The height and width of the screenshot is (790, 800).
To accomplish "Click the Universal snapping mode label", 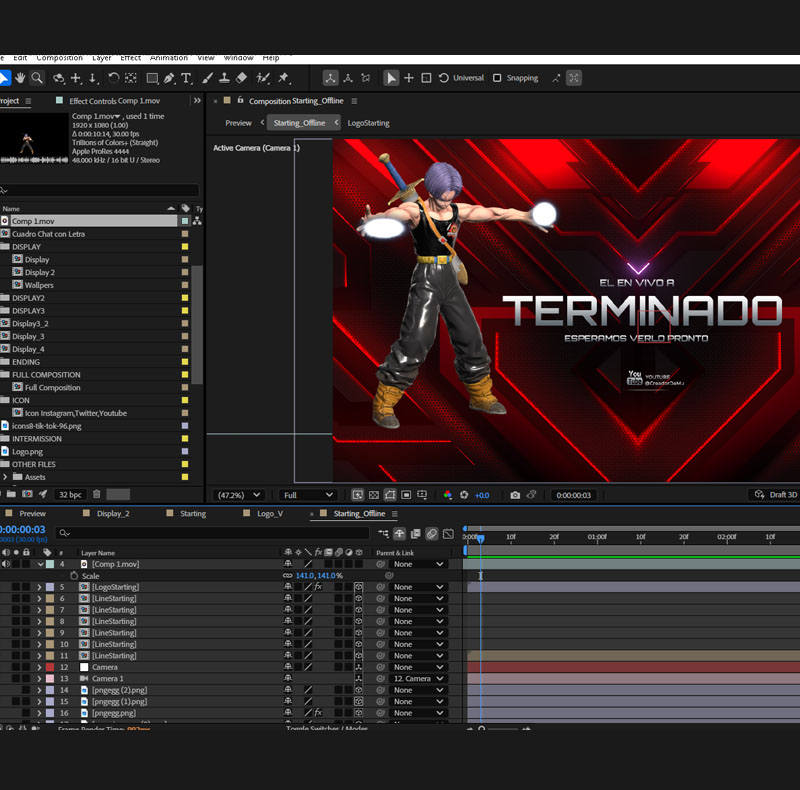I will (468, 78).
